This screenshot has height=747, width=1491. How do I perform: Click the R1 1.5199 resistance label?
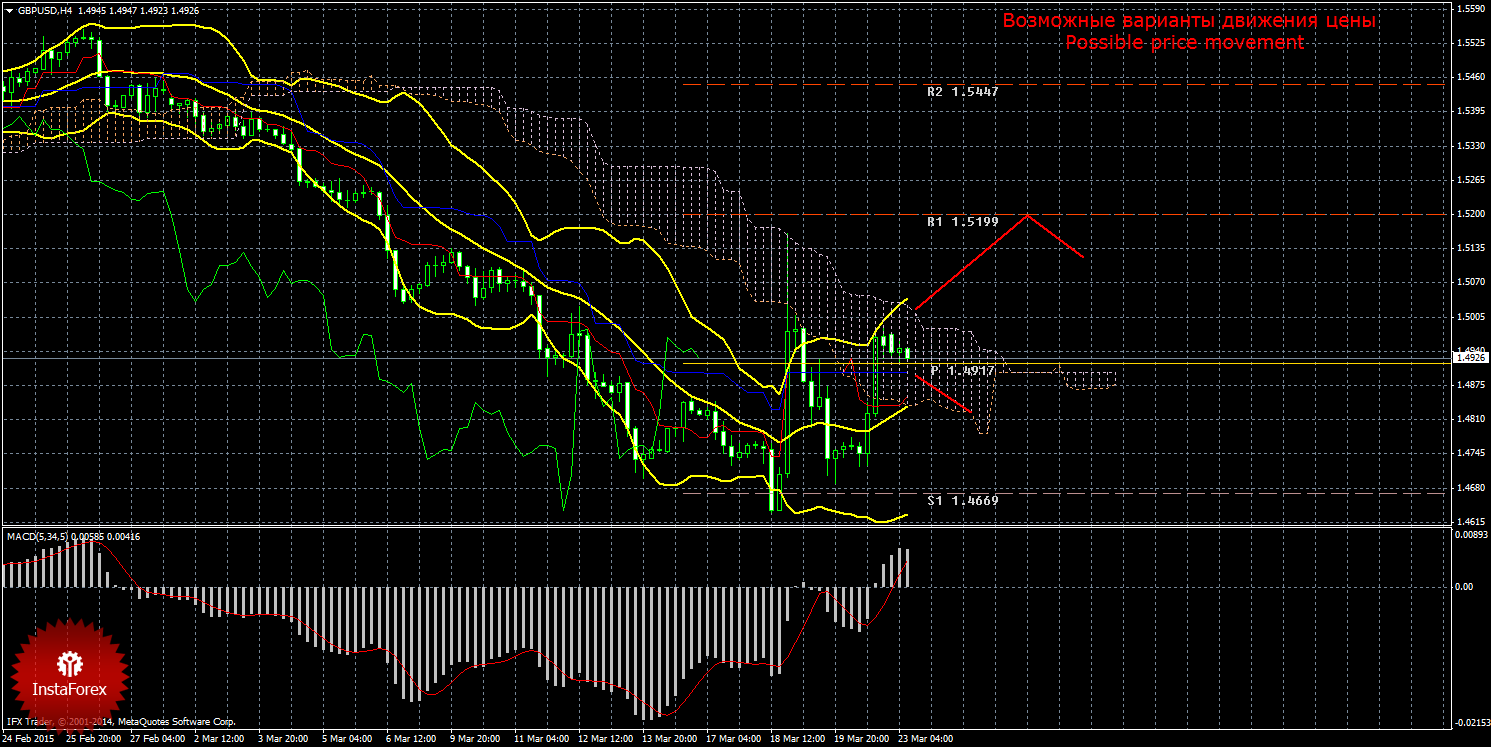click(x=962, y=222)
